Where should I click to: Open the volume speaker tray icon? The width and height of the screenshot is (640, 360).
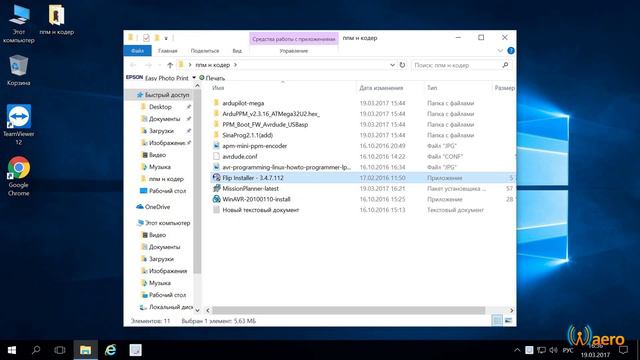(553, 350)
